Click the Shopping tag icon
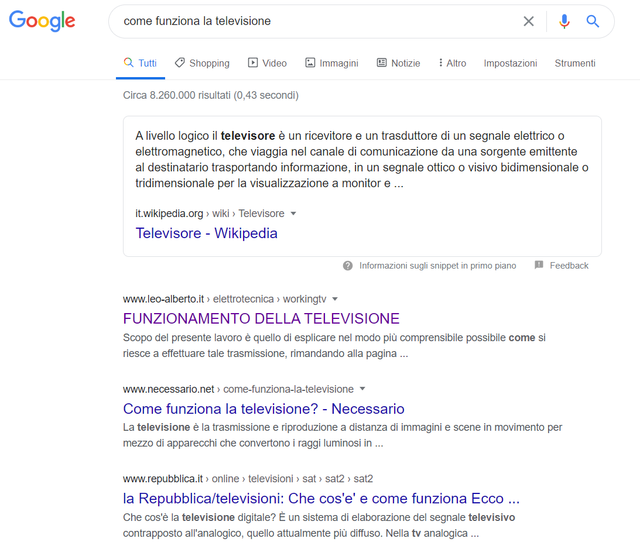 [180, 62]
